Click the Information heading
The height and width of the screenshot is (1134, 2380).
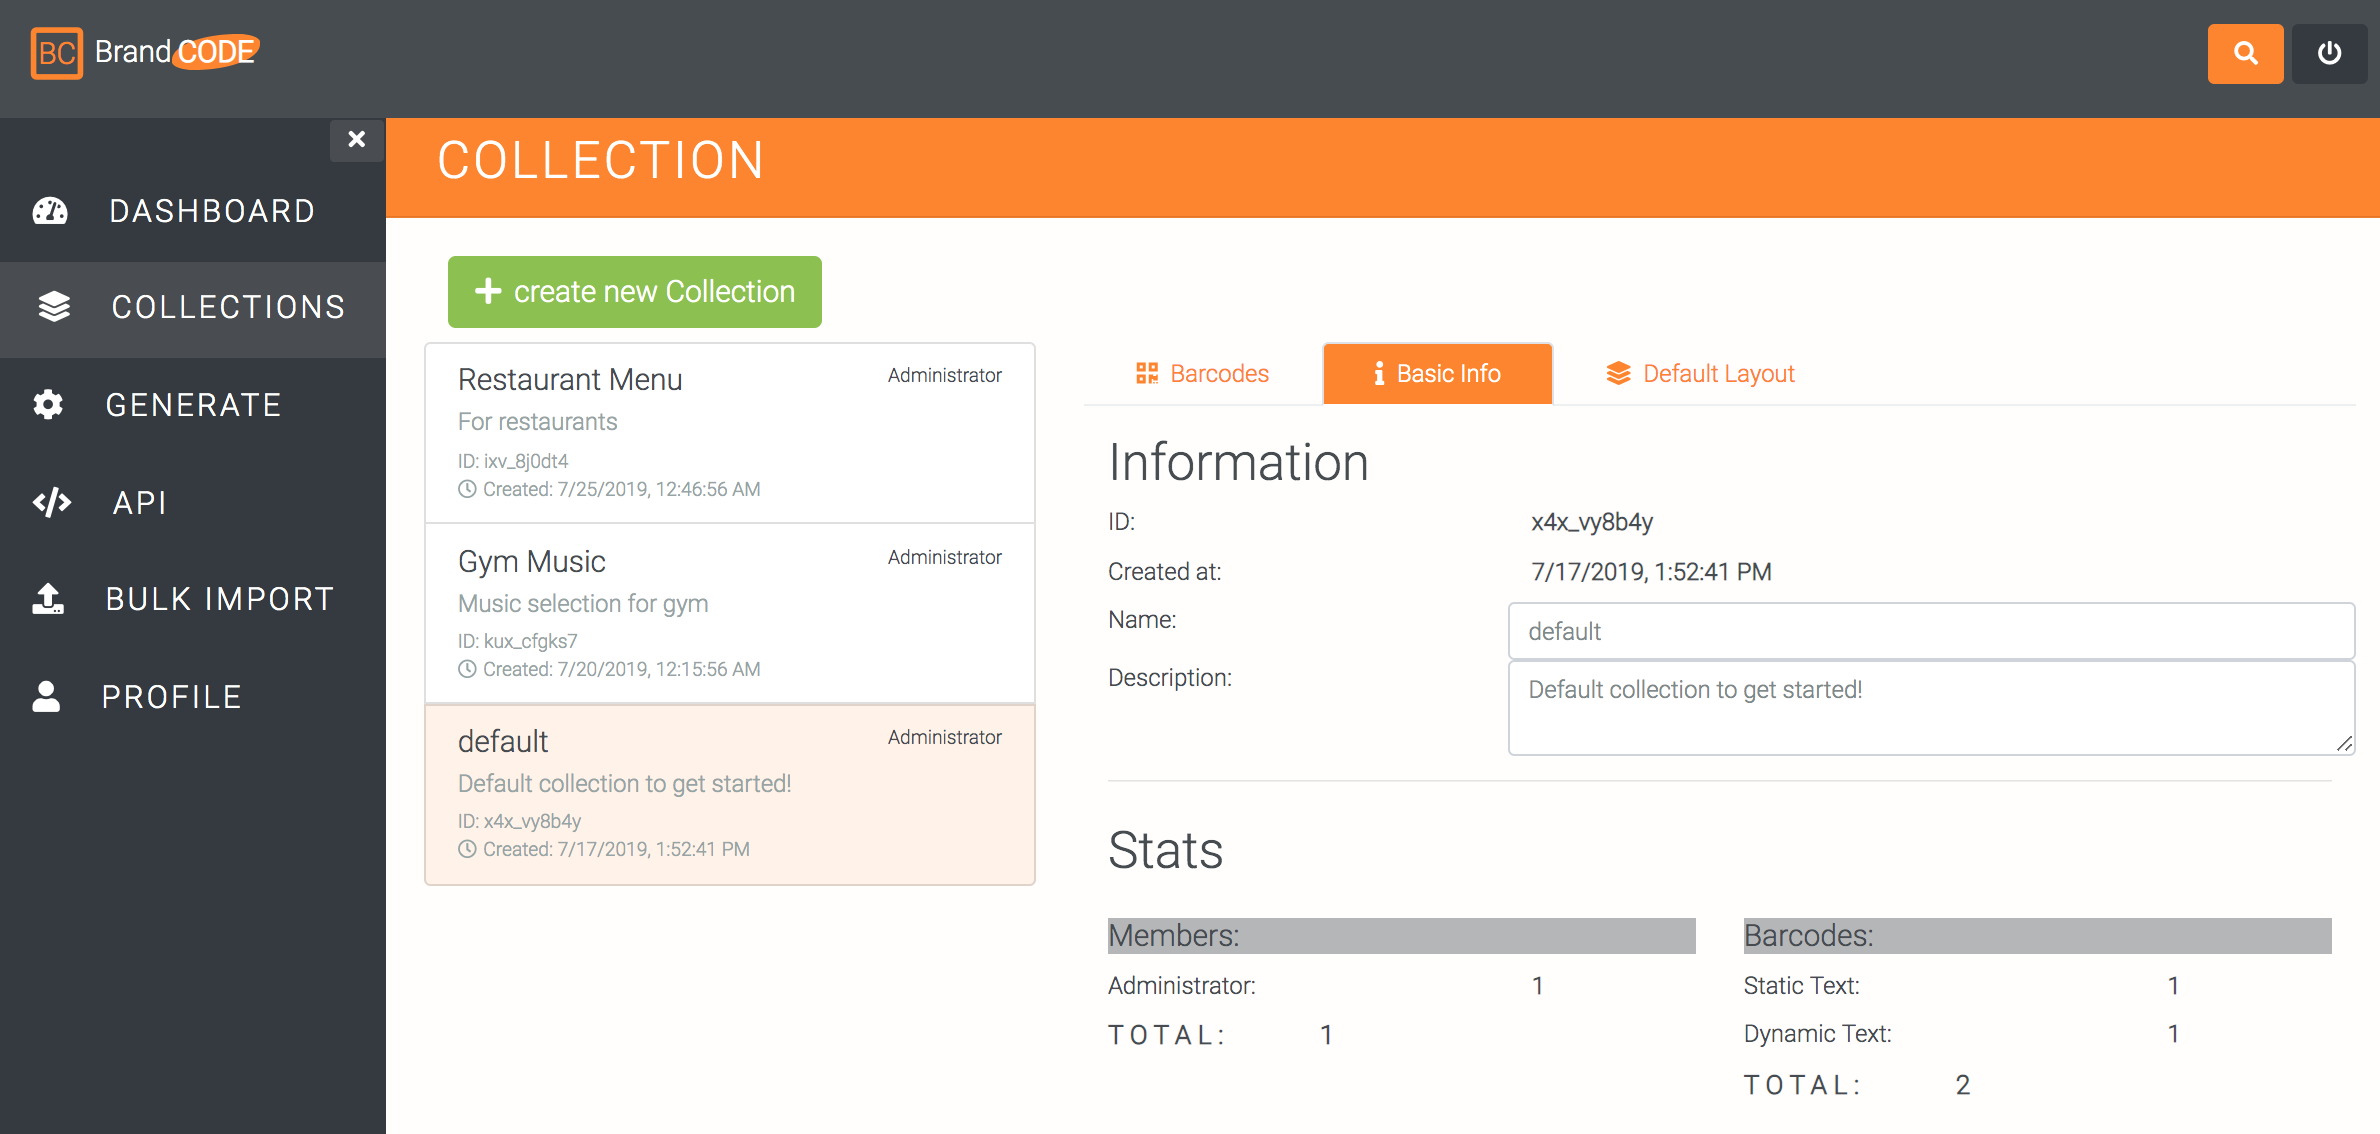point(1238,462)
